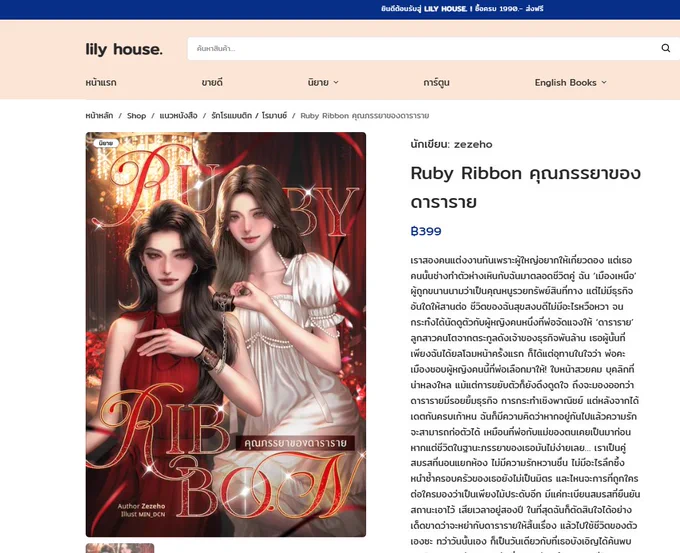Click the ฿399 price text

click(425, 231)
